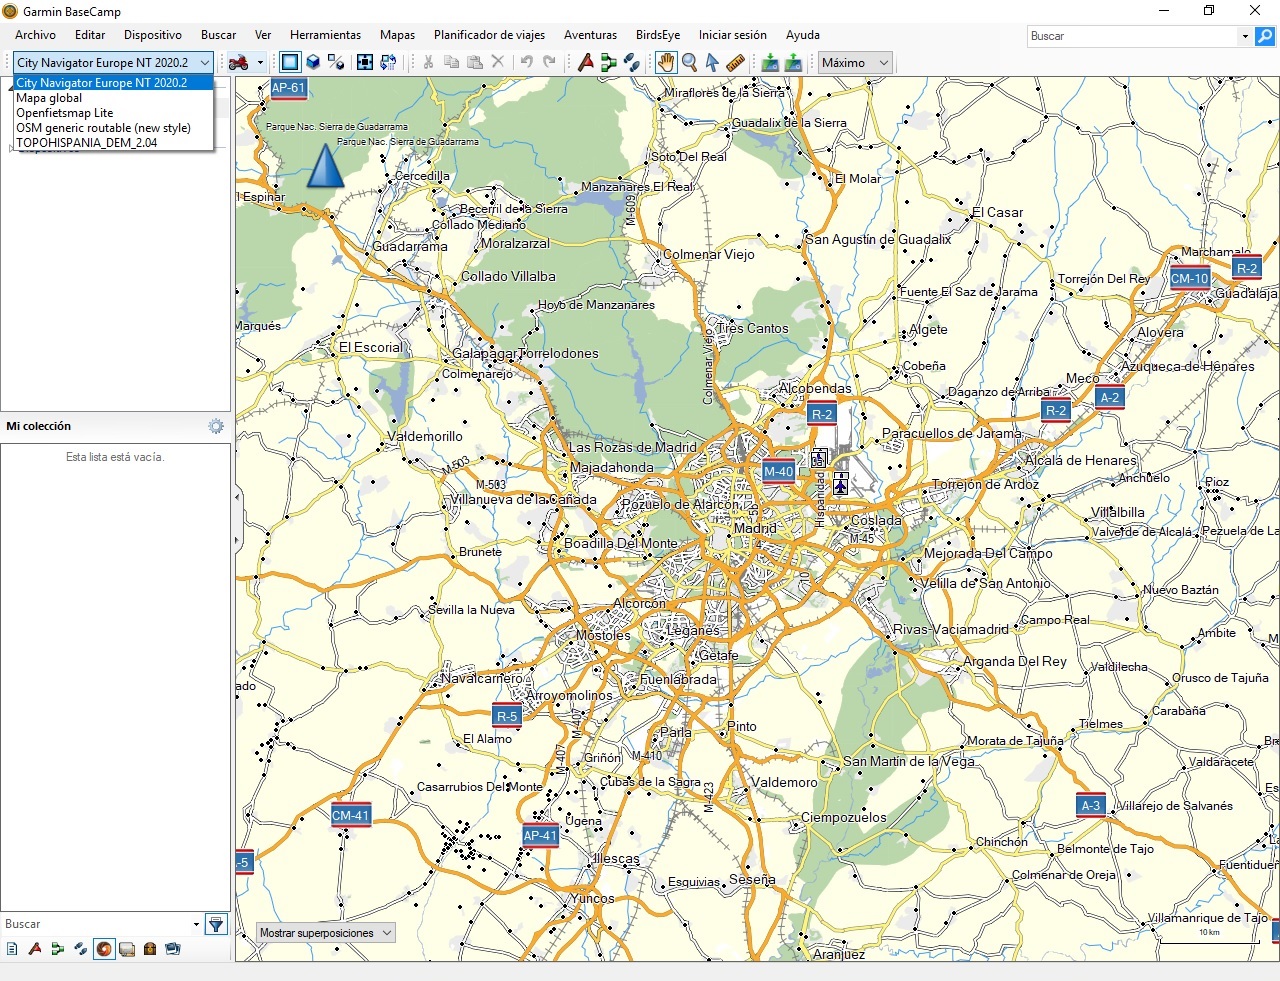The width and height of the screenshot is (1280, 981).
Task: Click the Receive from device icon
Action: 793,62
